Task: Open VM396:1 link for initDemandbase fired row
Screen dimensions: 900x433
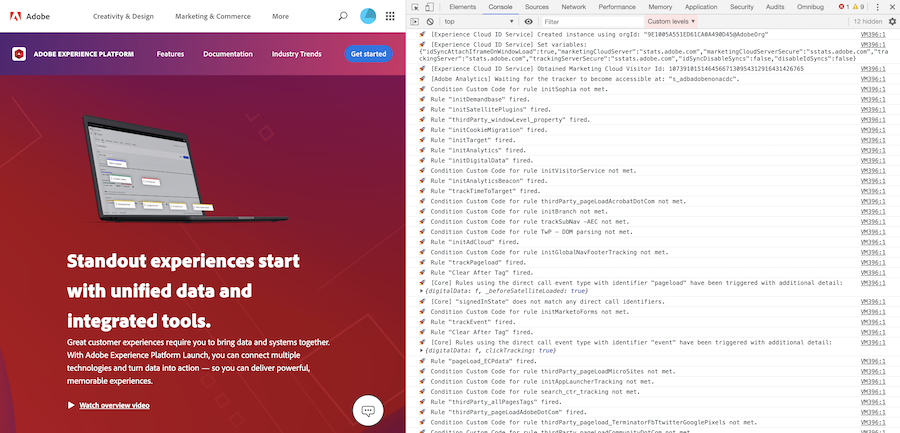Action: 873,99
